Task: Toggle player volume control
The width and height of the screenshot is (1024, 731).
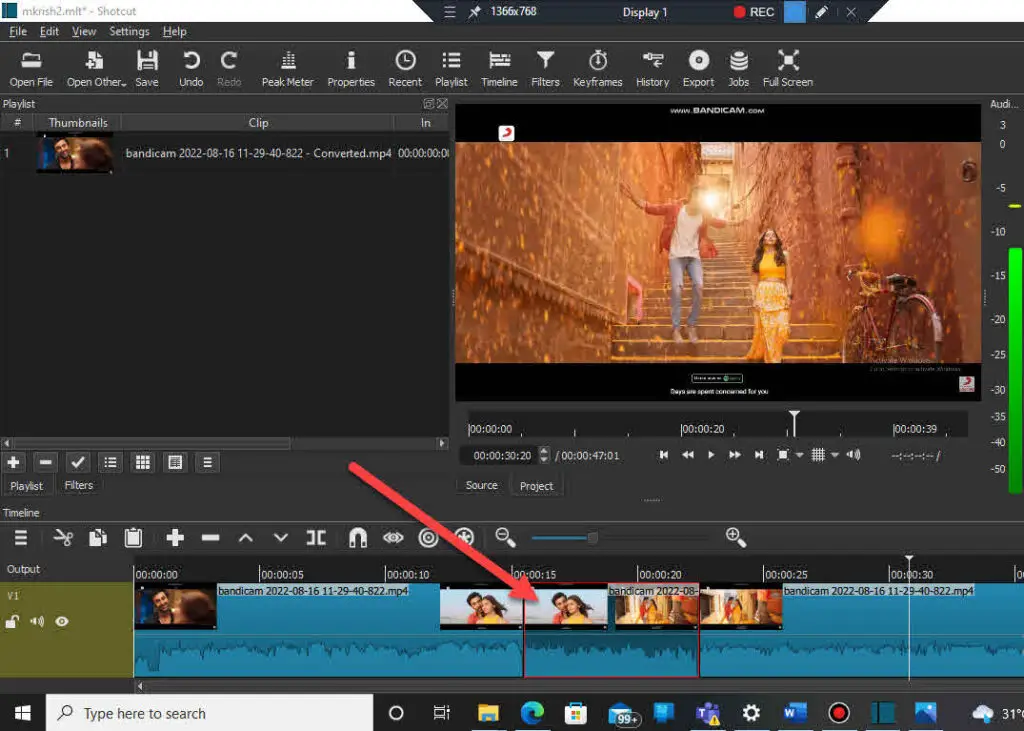Action: coord(854,455)
